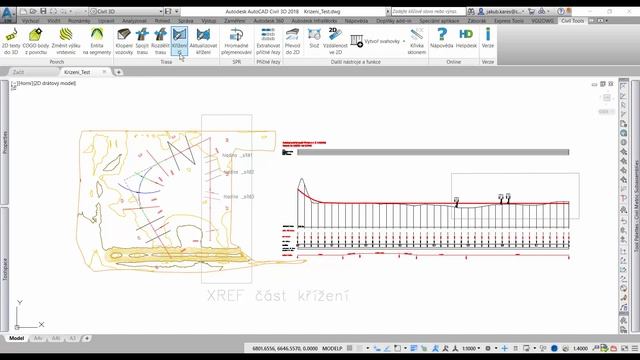Screen dimensions: 640x360
Task: Toggle grid display in status bar
Action: [x=350, y=348]
